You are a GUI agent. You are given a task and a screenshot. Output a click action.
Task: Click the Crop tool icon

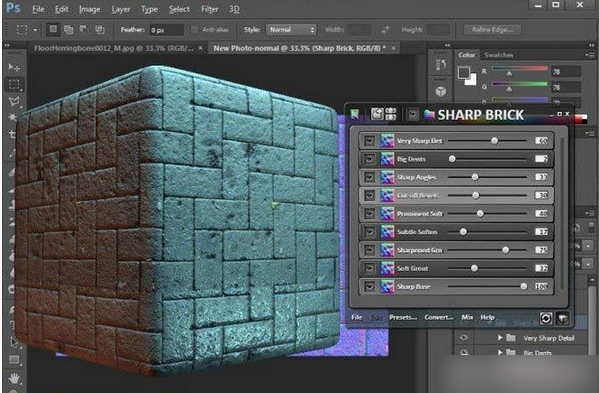point(13,134)
